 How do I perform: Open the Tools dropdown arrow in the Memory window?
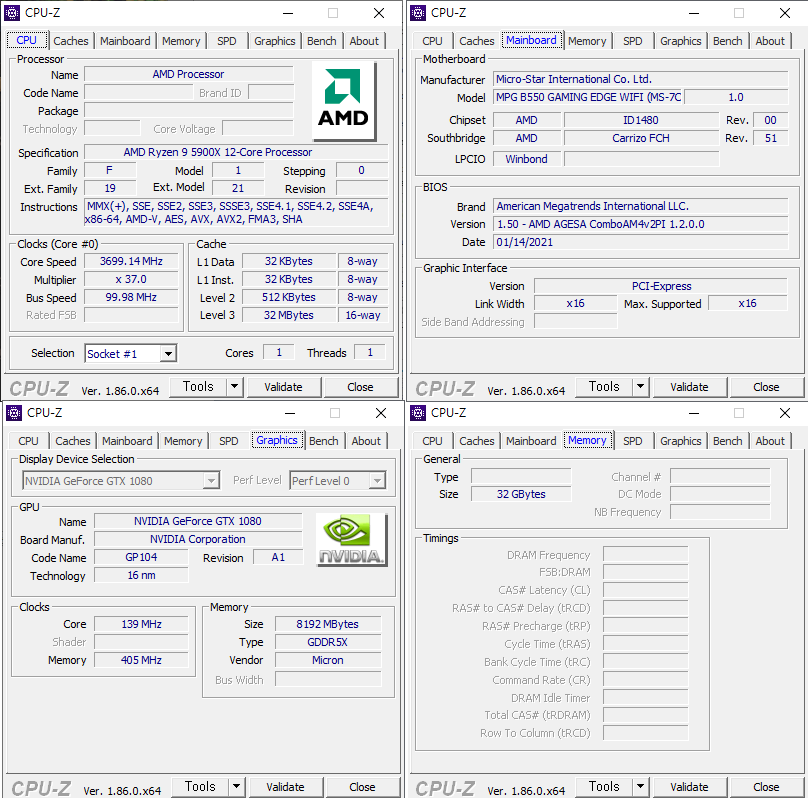tap(640, 787)
